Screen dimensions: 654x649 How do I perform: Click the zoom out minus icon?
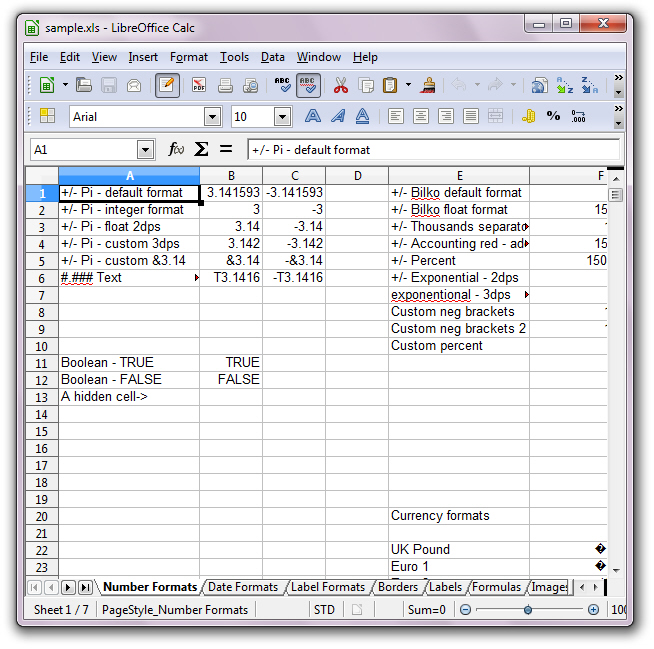pyautogui.click(x=465, y=610)
